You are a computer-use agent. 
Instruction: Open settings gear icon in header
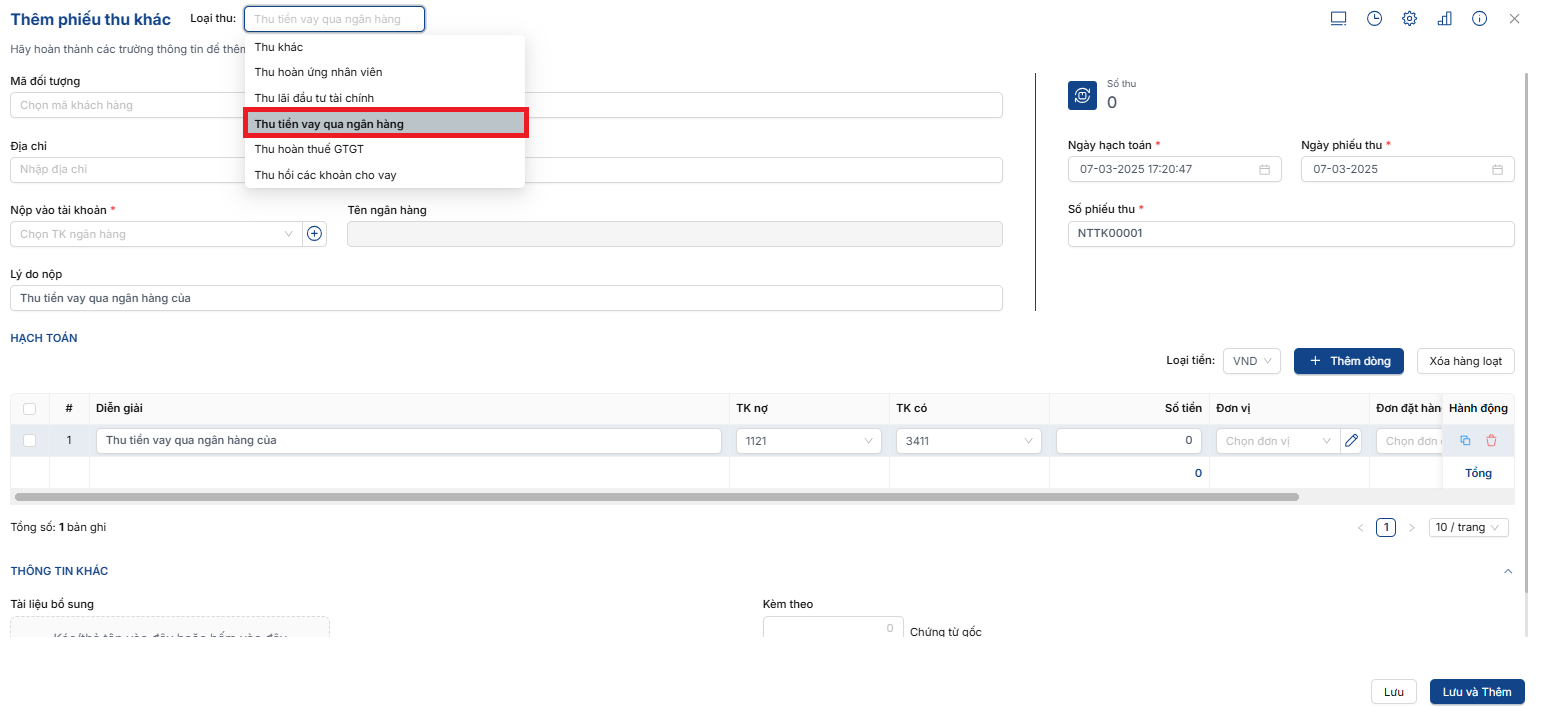1409,19
